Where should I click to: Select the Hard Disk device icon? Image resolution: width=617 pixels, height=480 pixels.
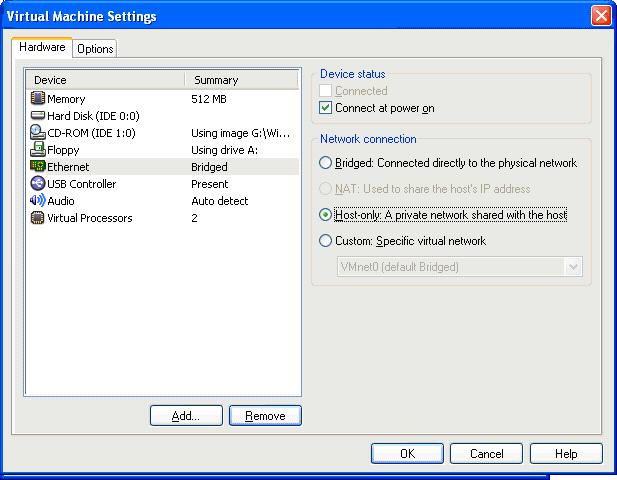coord(38,116)
